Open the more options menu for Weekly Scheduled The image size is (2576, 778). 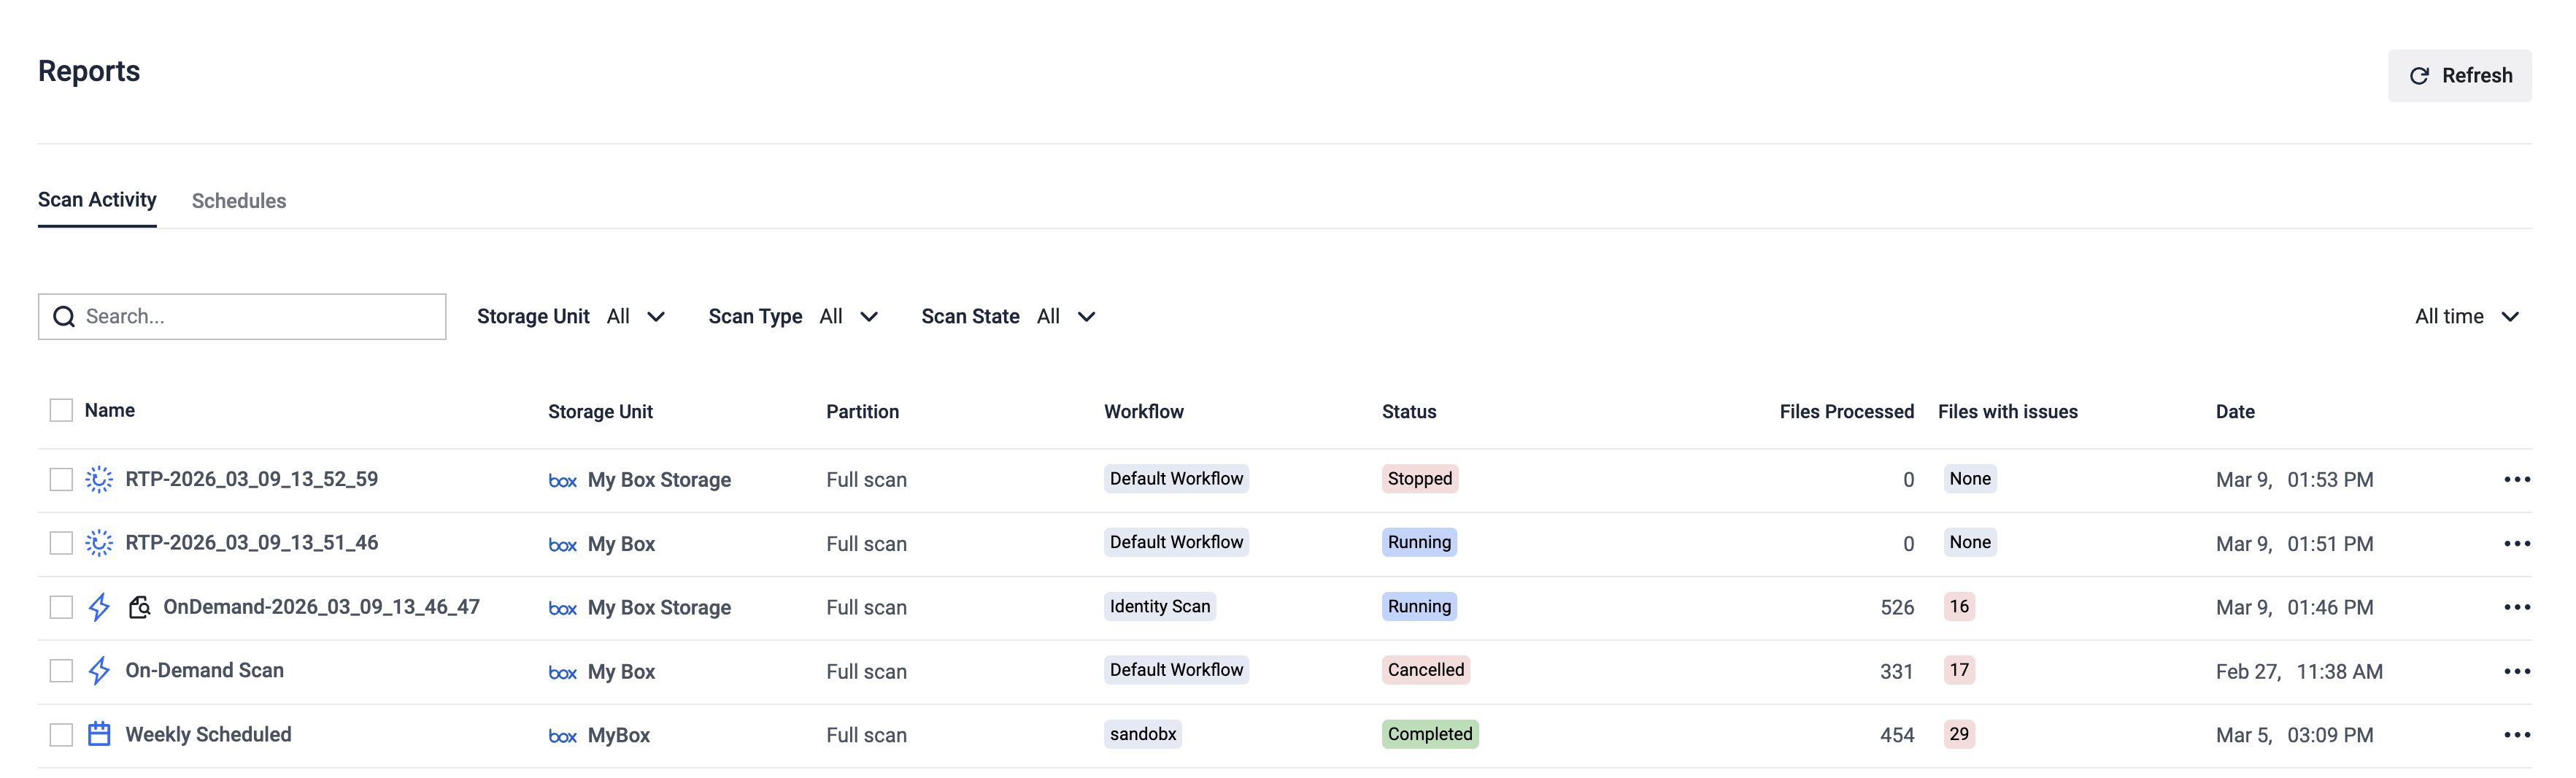click(x=2516, y=735)
